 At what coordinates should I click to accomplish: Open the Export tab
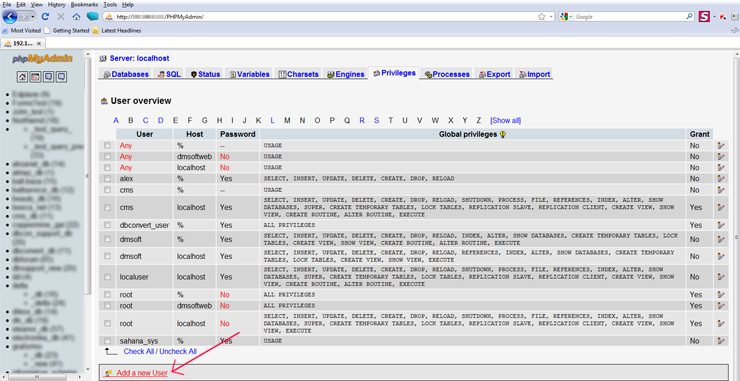point(494,74)
